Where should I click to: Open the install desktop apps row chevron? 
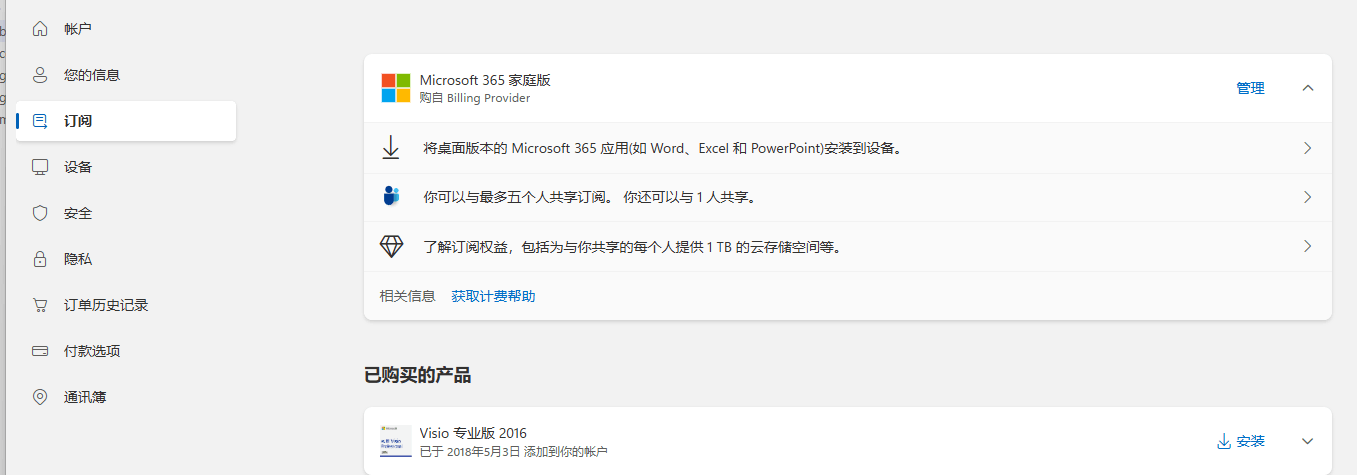point(1308,148)
